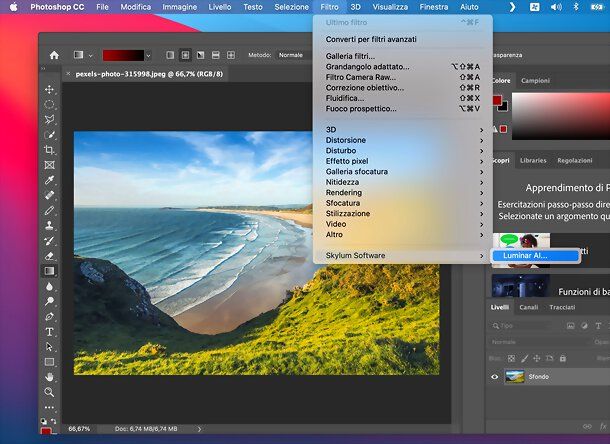Select the Gradient tool in toolbox

tap(49, 271)
